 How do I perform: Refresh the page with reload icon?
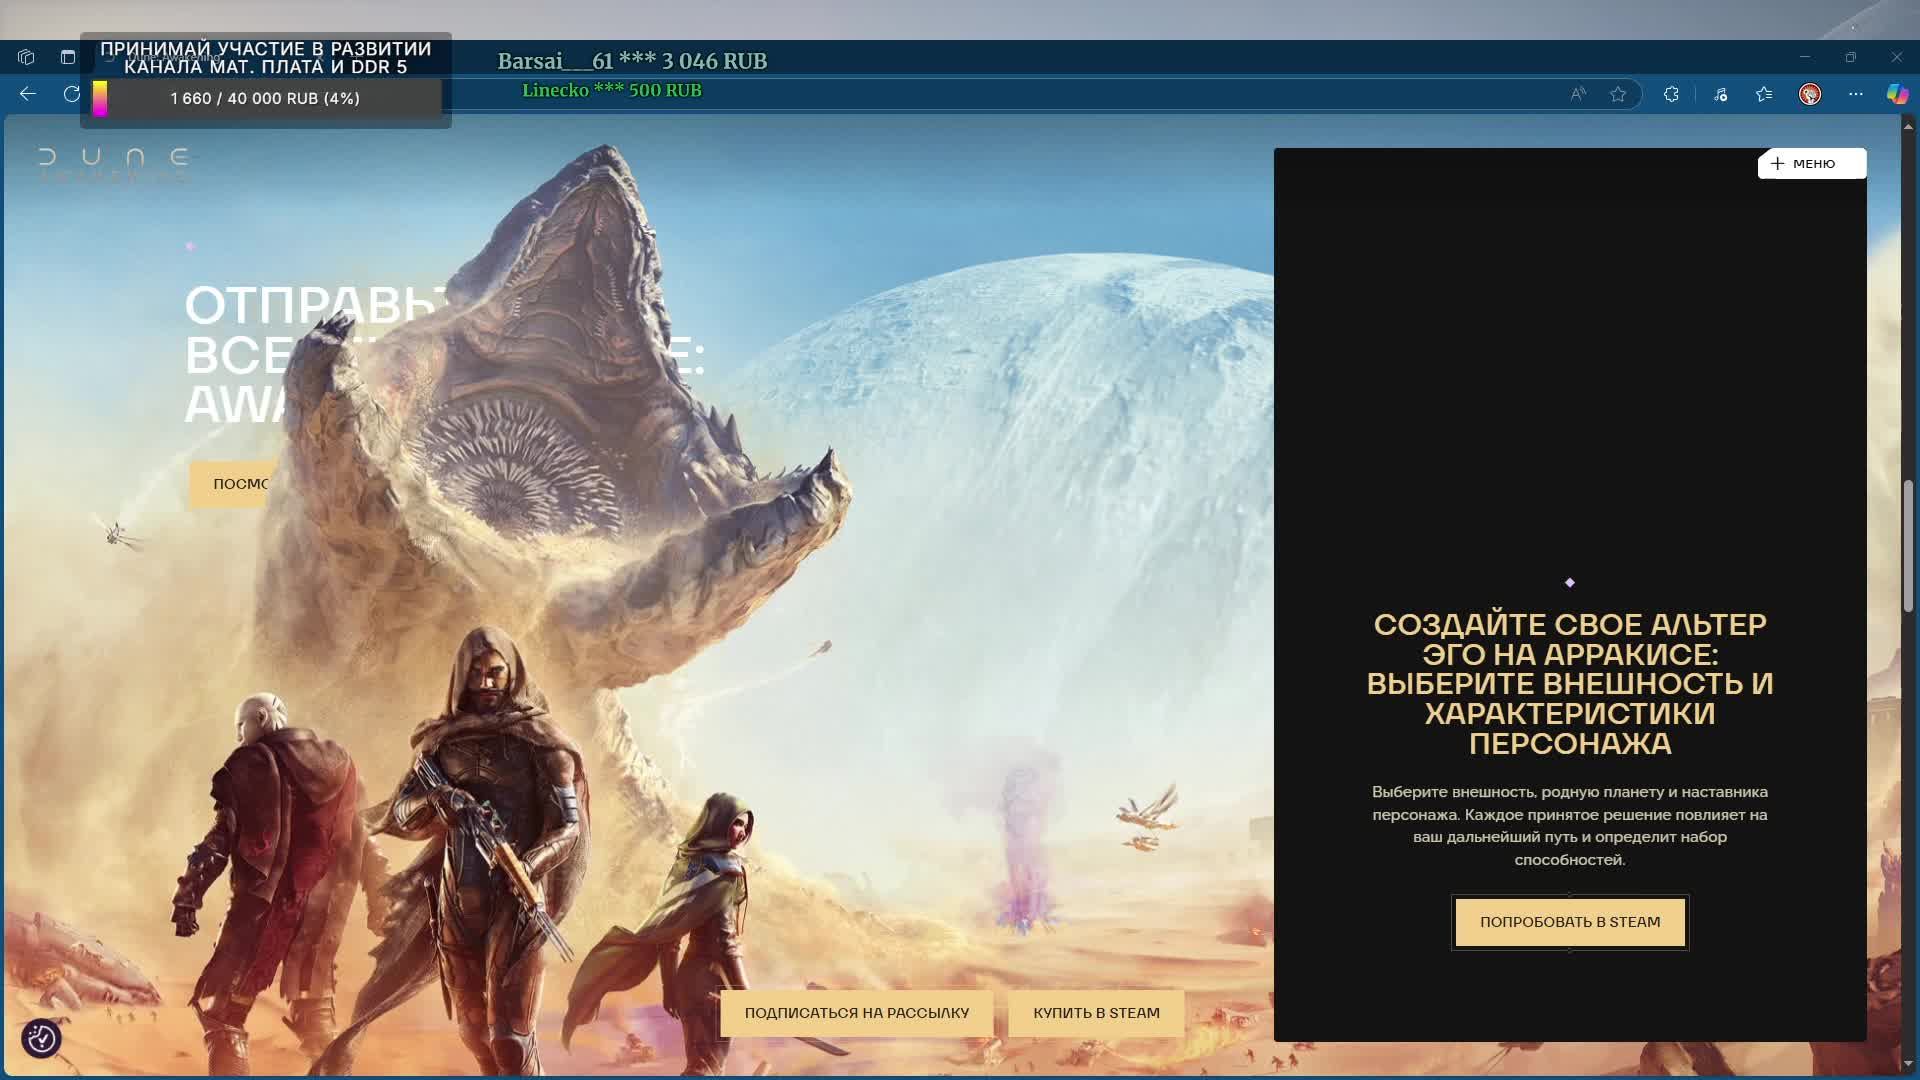[71, 94]
